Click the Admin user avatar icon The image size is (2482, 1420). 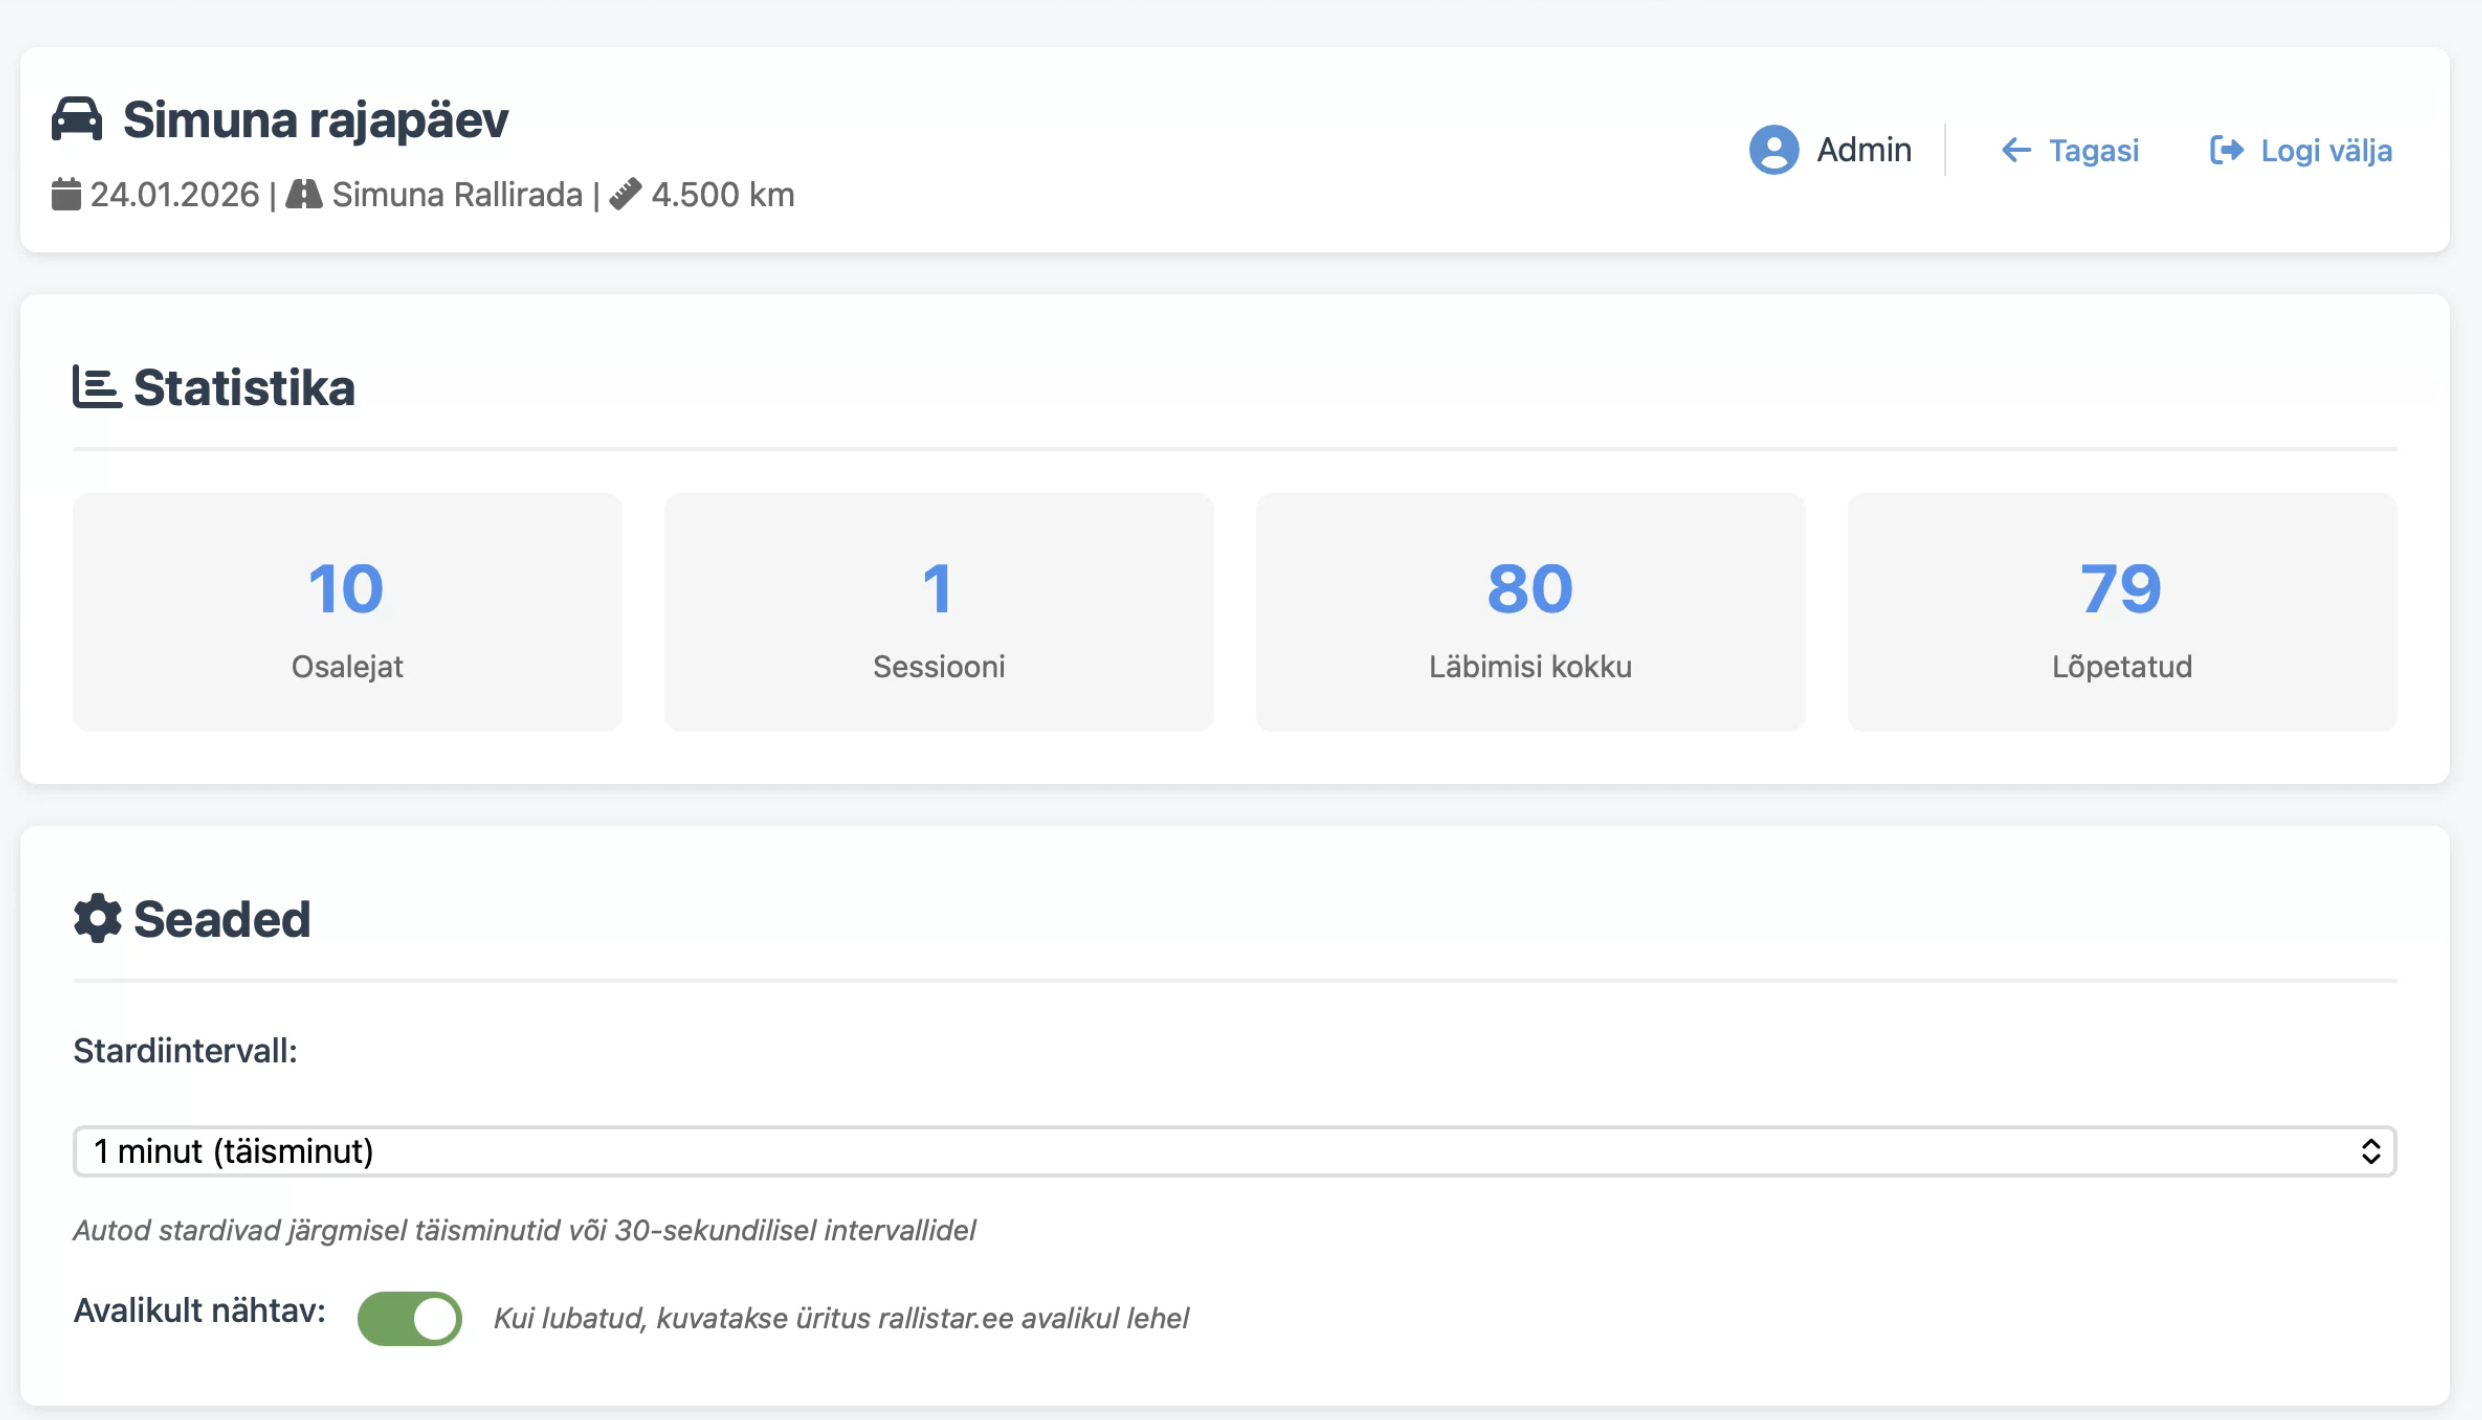(x=1773, y=150)
